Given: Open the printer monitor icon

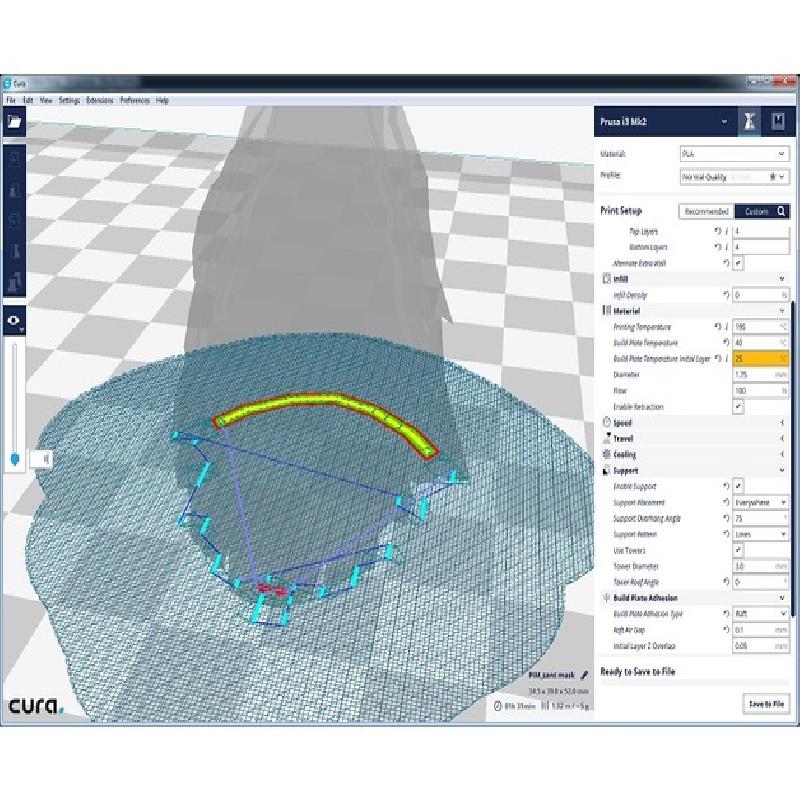Looking at the screenshot, I should coord(778,121).
